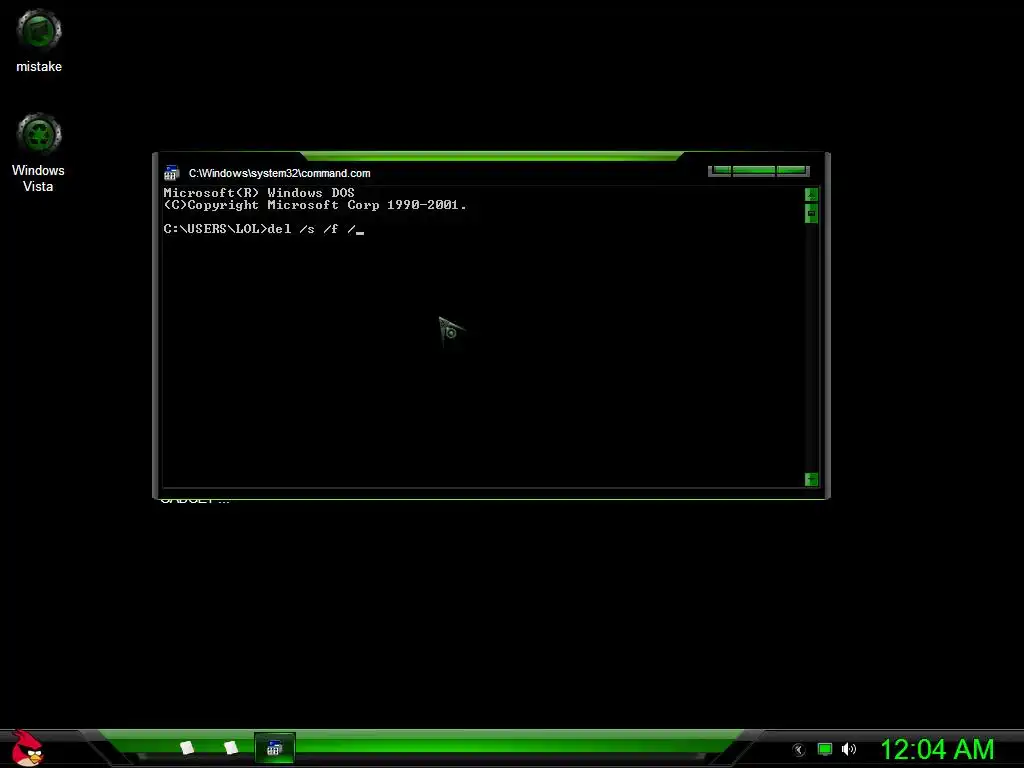Click the console scrollbar thumb
1024x768 pixels.
pos(811,214)
